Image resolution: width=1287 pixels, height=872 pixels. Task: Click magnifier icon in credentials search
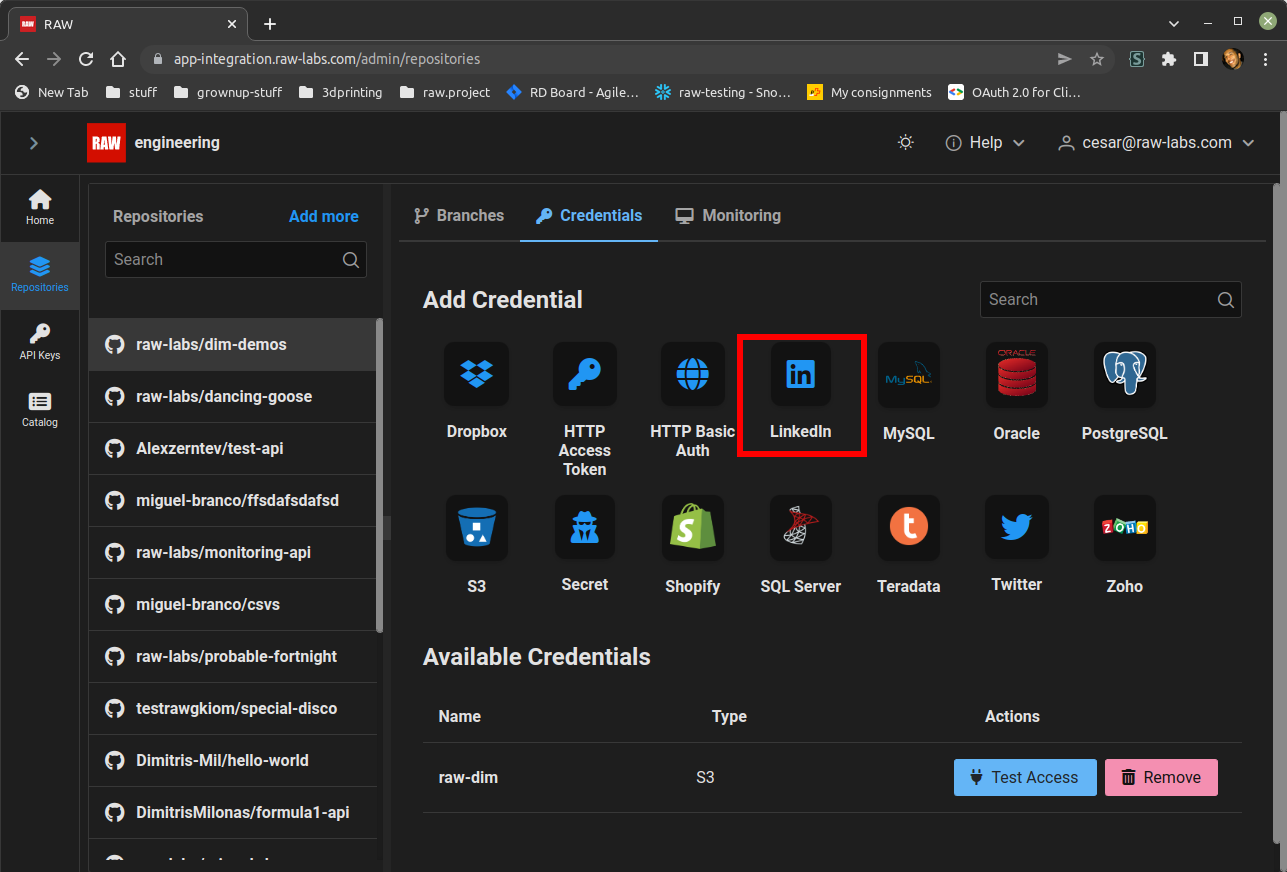coord(1226,300)
